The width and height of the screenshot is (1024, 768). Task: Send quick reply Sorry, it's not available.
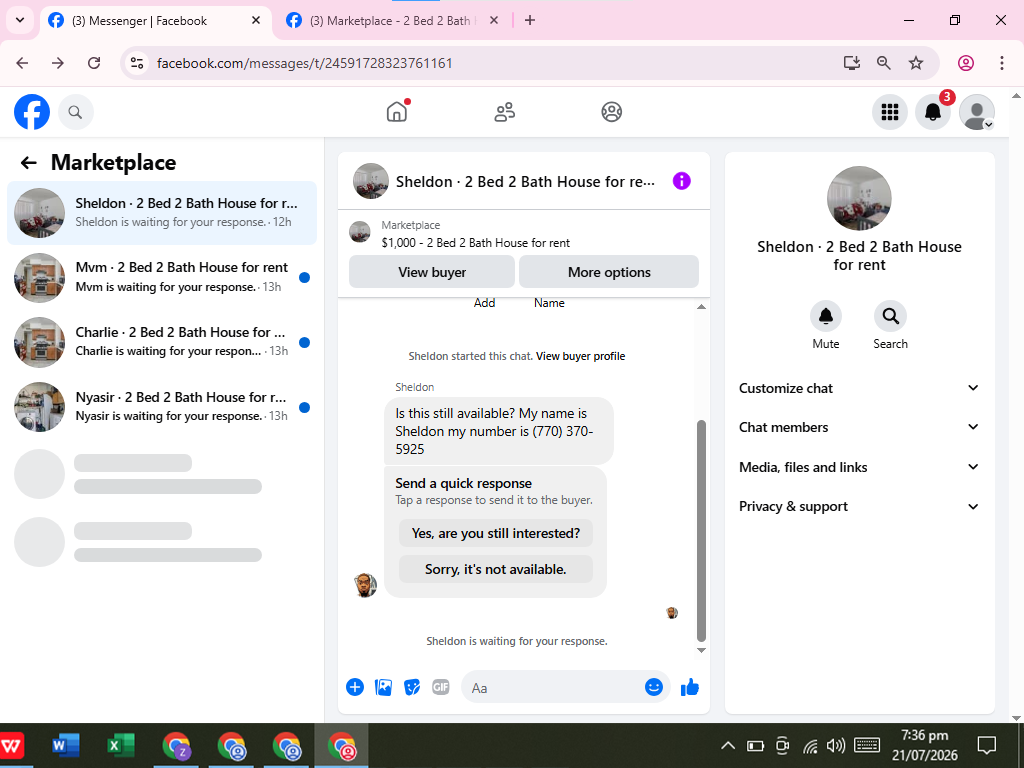pyautogui.click(x=496, y=569)
